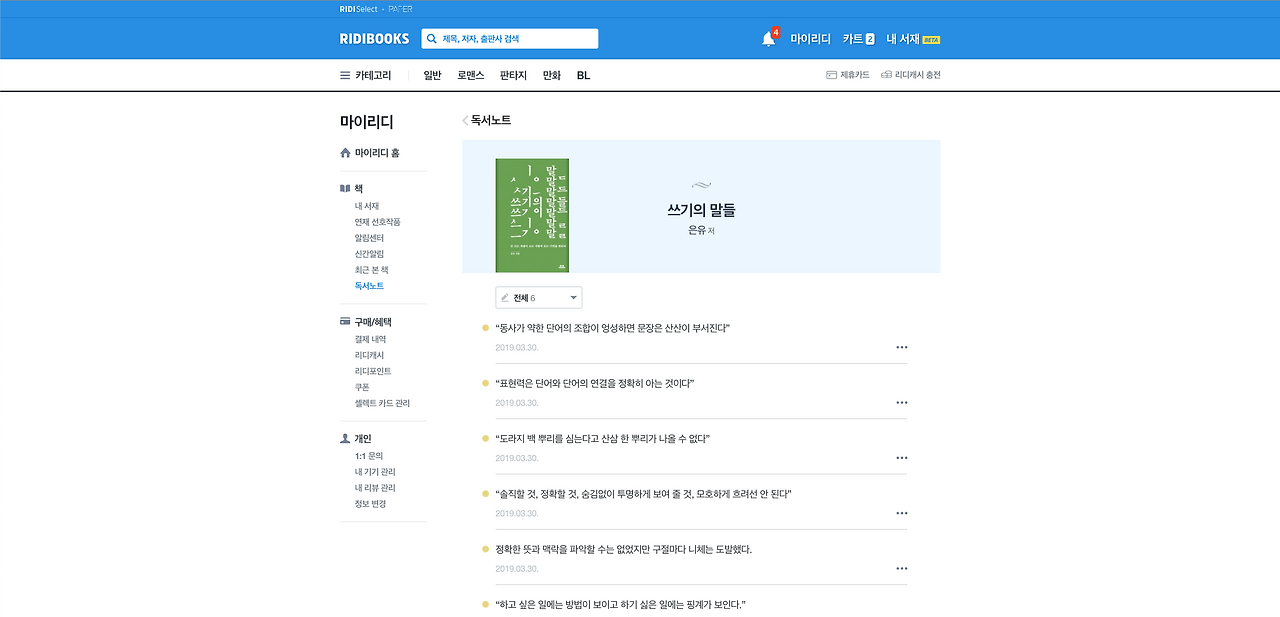Open 결제 내역 in the sidebar
Image resolution: width=1280 pixels, height=617 pixels.
(369, 340)
